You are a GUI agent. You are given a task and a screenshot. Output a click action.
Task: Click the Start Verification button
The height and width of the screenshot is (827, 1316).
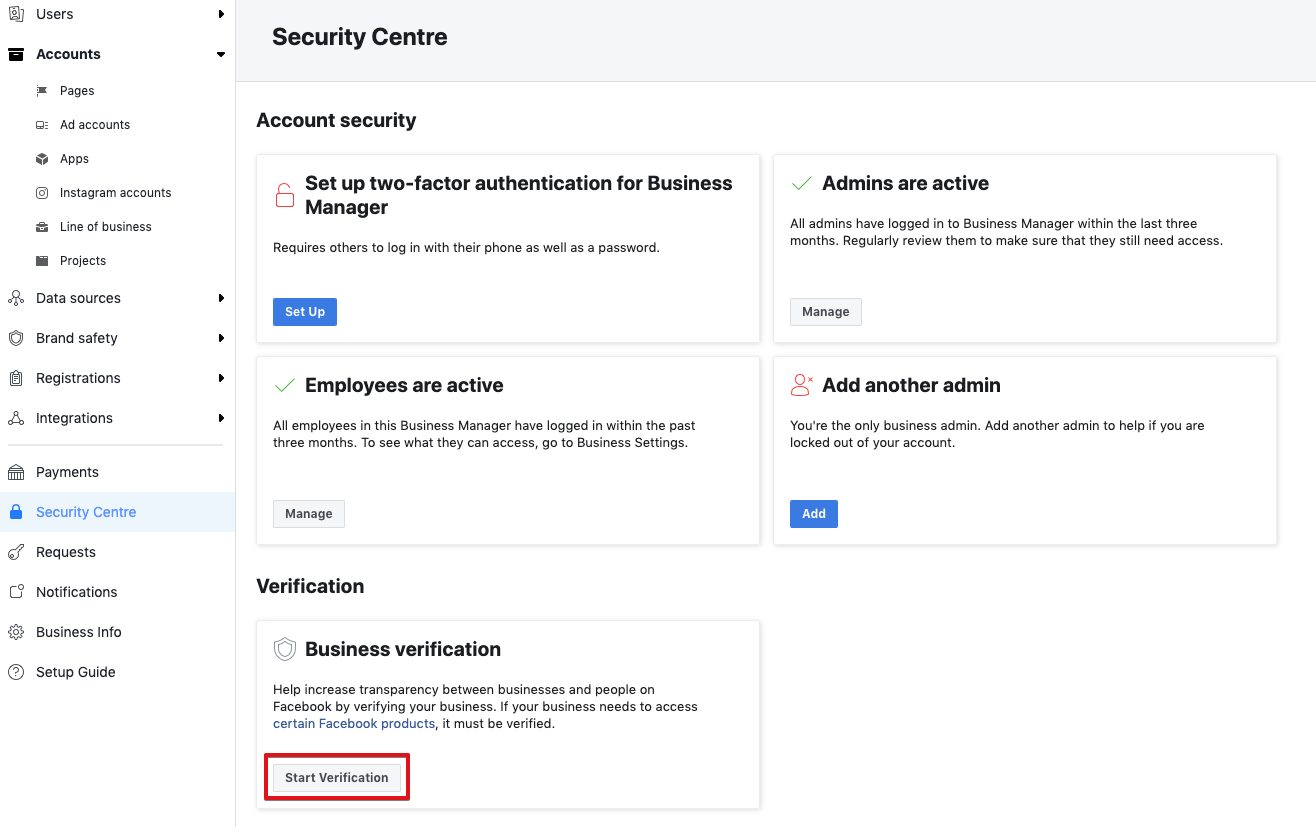click(x=337, y=778)
